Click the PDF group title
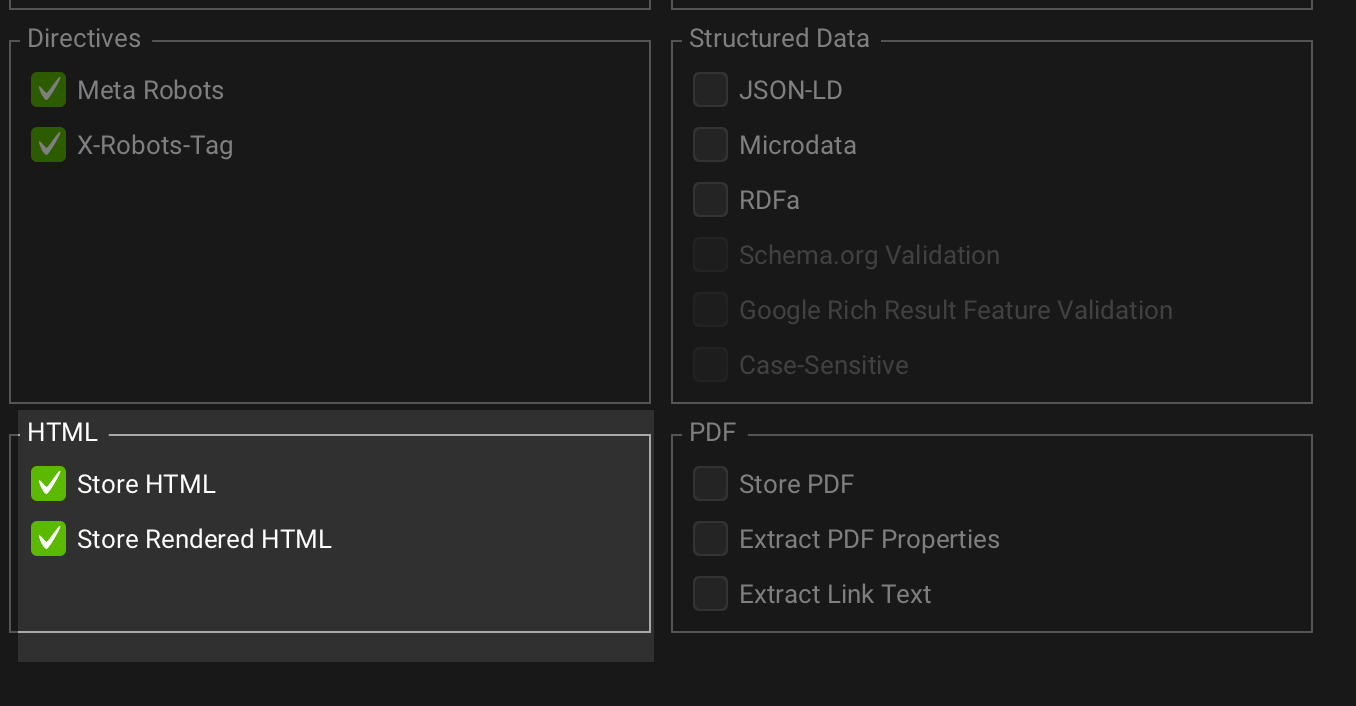This screenshot has height=706, width=1356. coord(712,433)
